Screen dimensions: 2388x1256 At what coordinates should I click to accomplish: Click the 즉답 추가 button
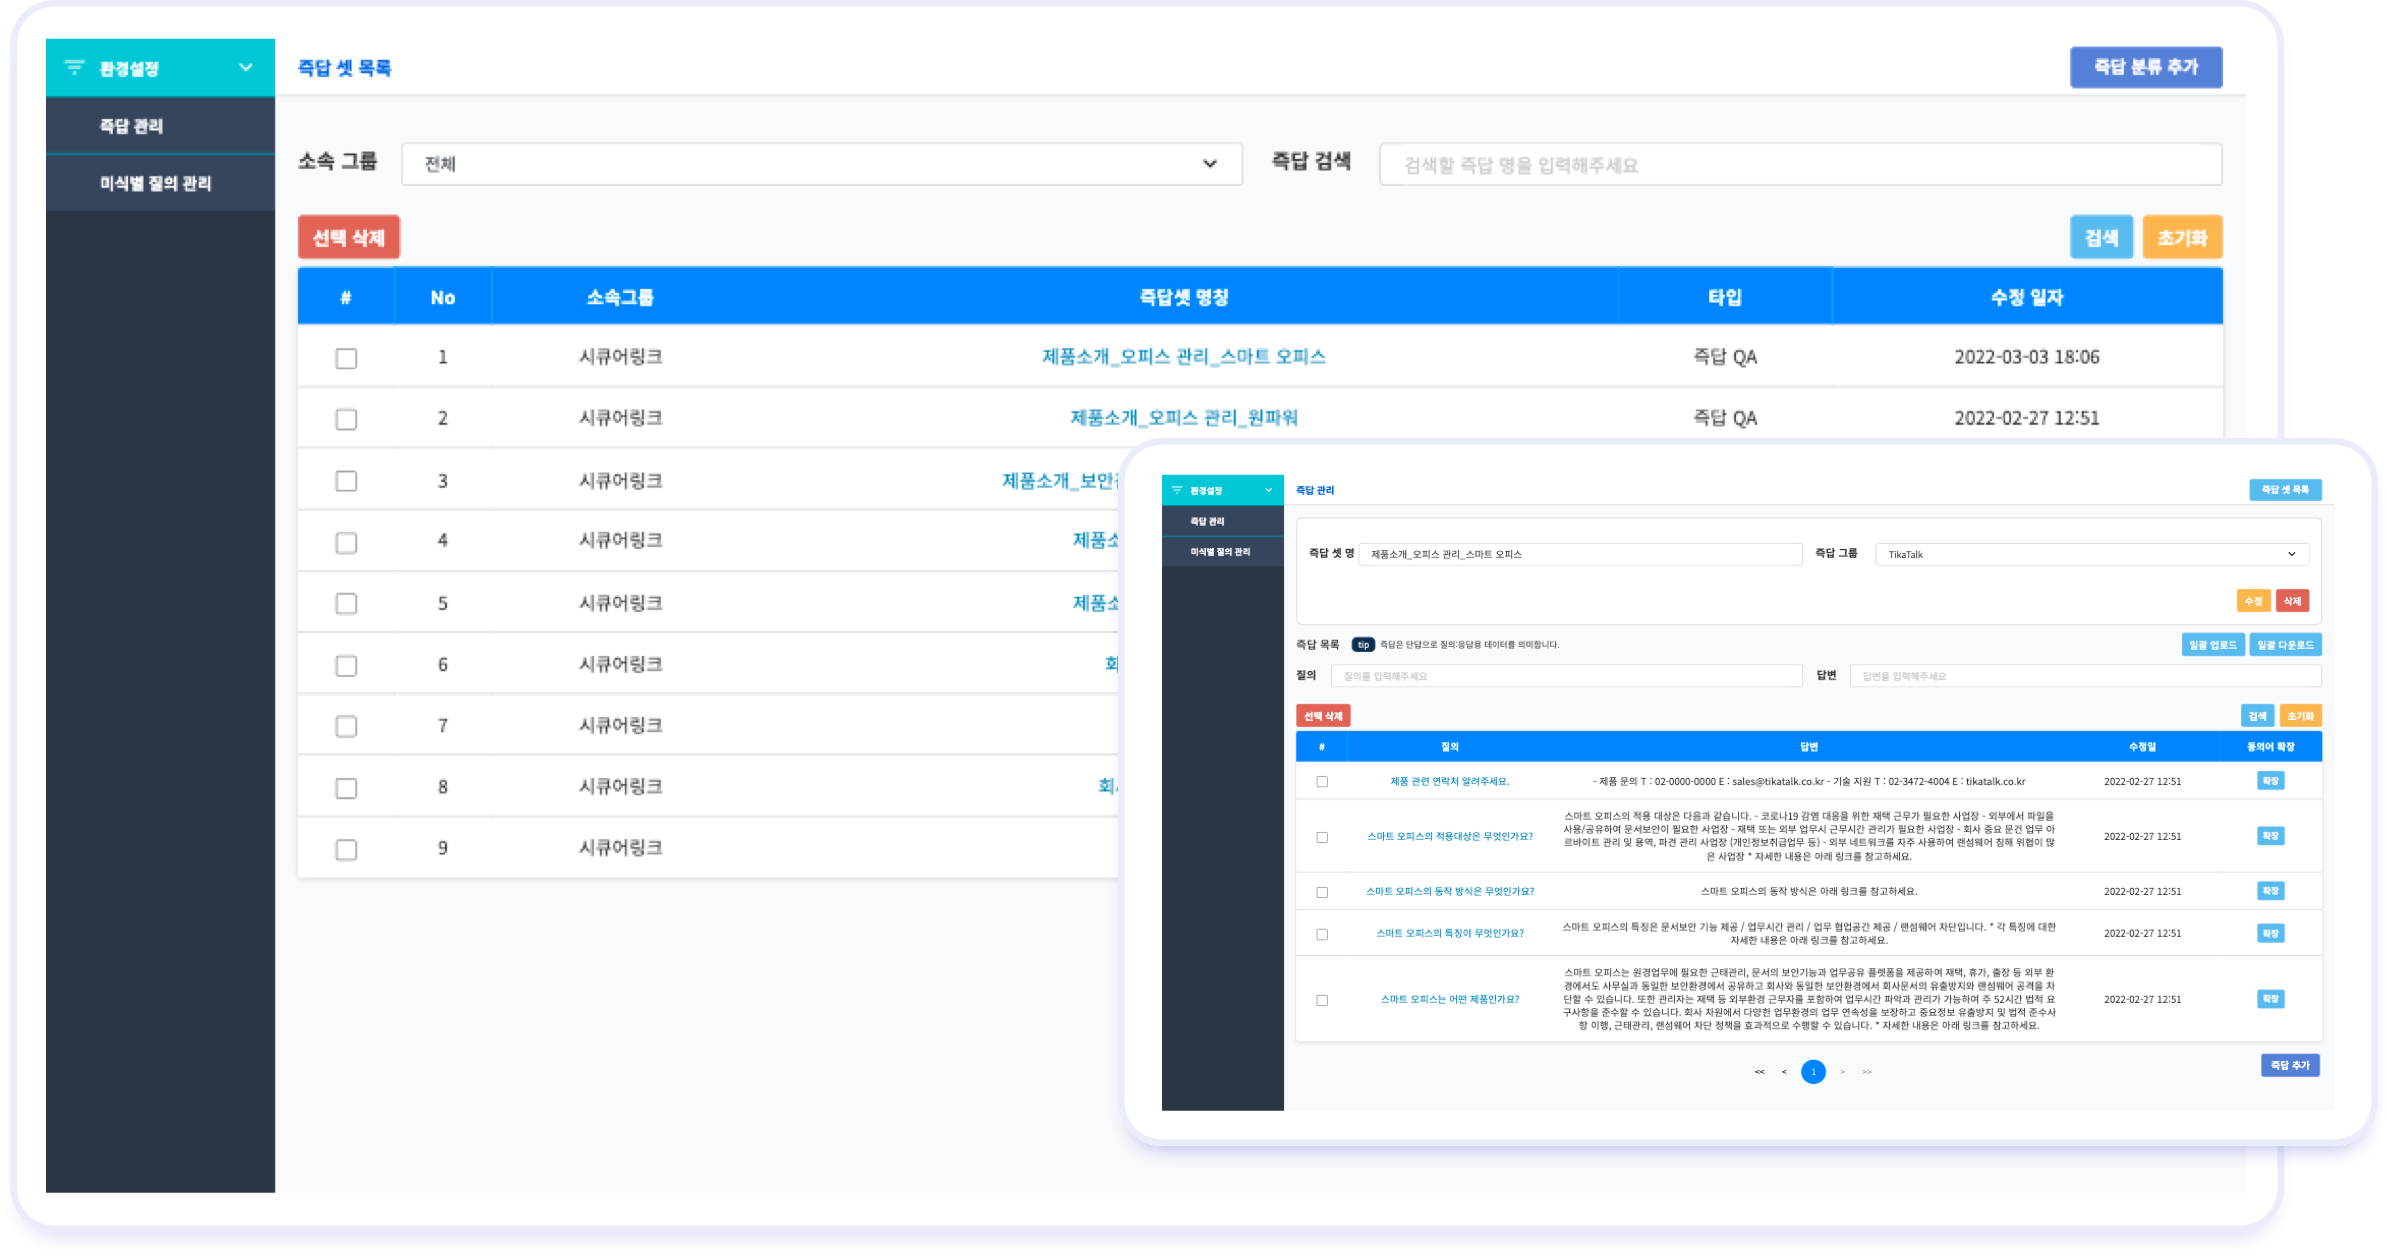2290,1065
